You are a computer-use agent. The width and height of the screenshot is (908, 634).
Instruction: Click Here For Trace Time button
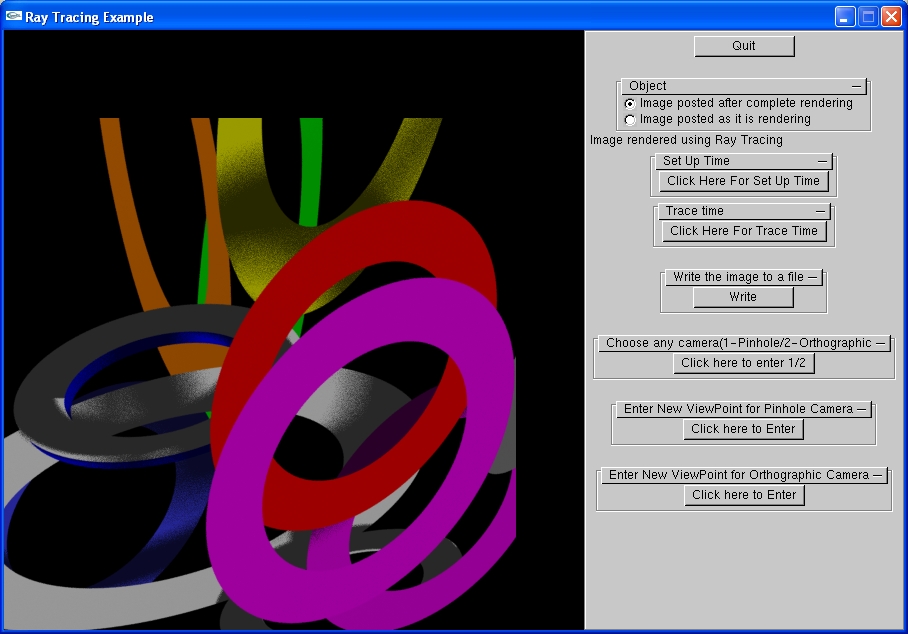tap(744, 231)
